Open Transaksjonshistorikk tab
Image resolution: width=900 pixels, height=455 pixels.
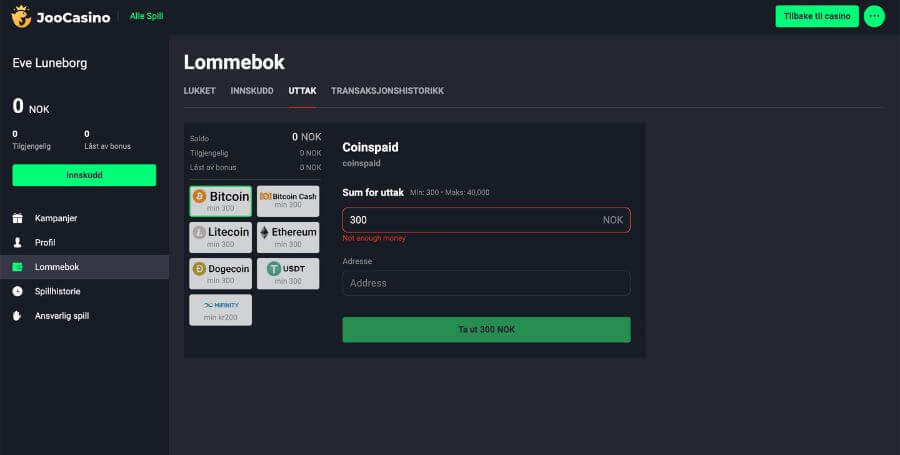[x=387, y=91]
